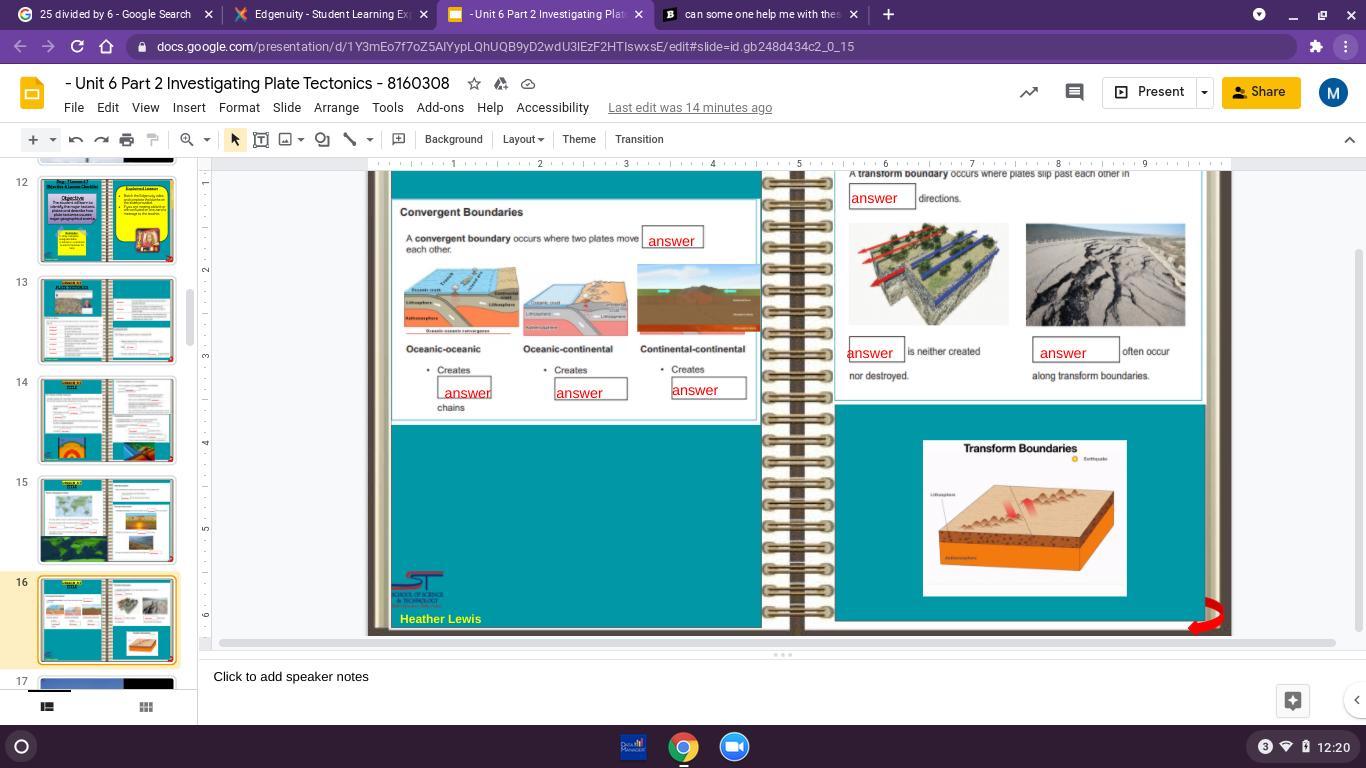Switch to filmstrip view
The image size is (1366, 768).
46,707
